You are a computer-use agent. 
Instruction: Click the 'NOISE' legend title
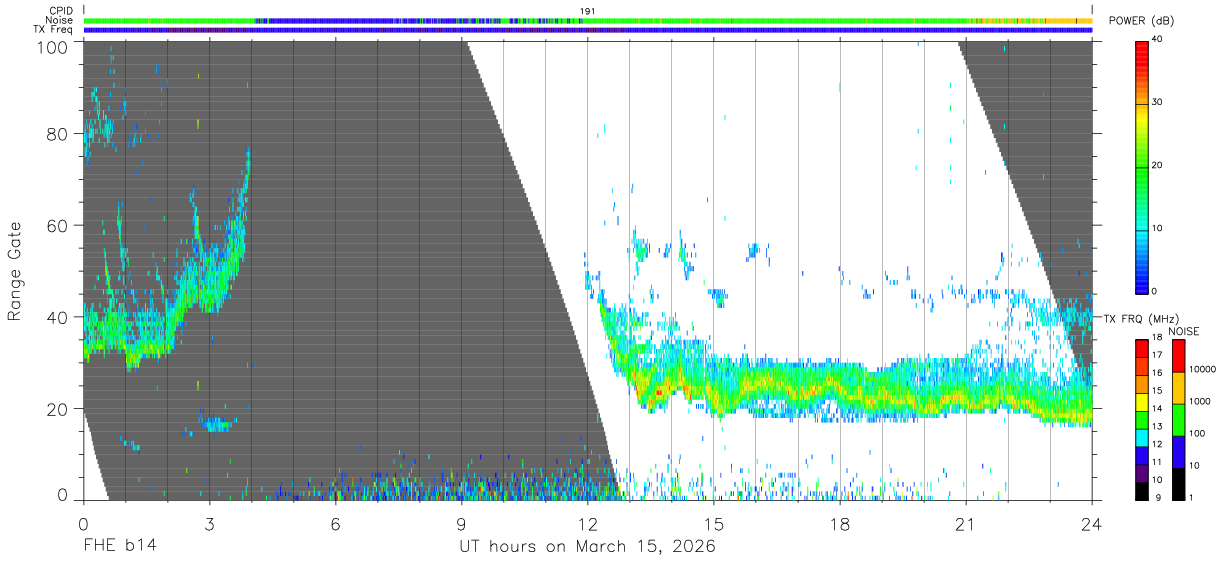(1184, 331)
